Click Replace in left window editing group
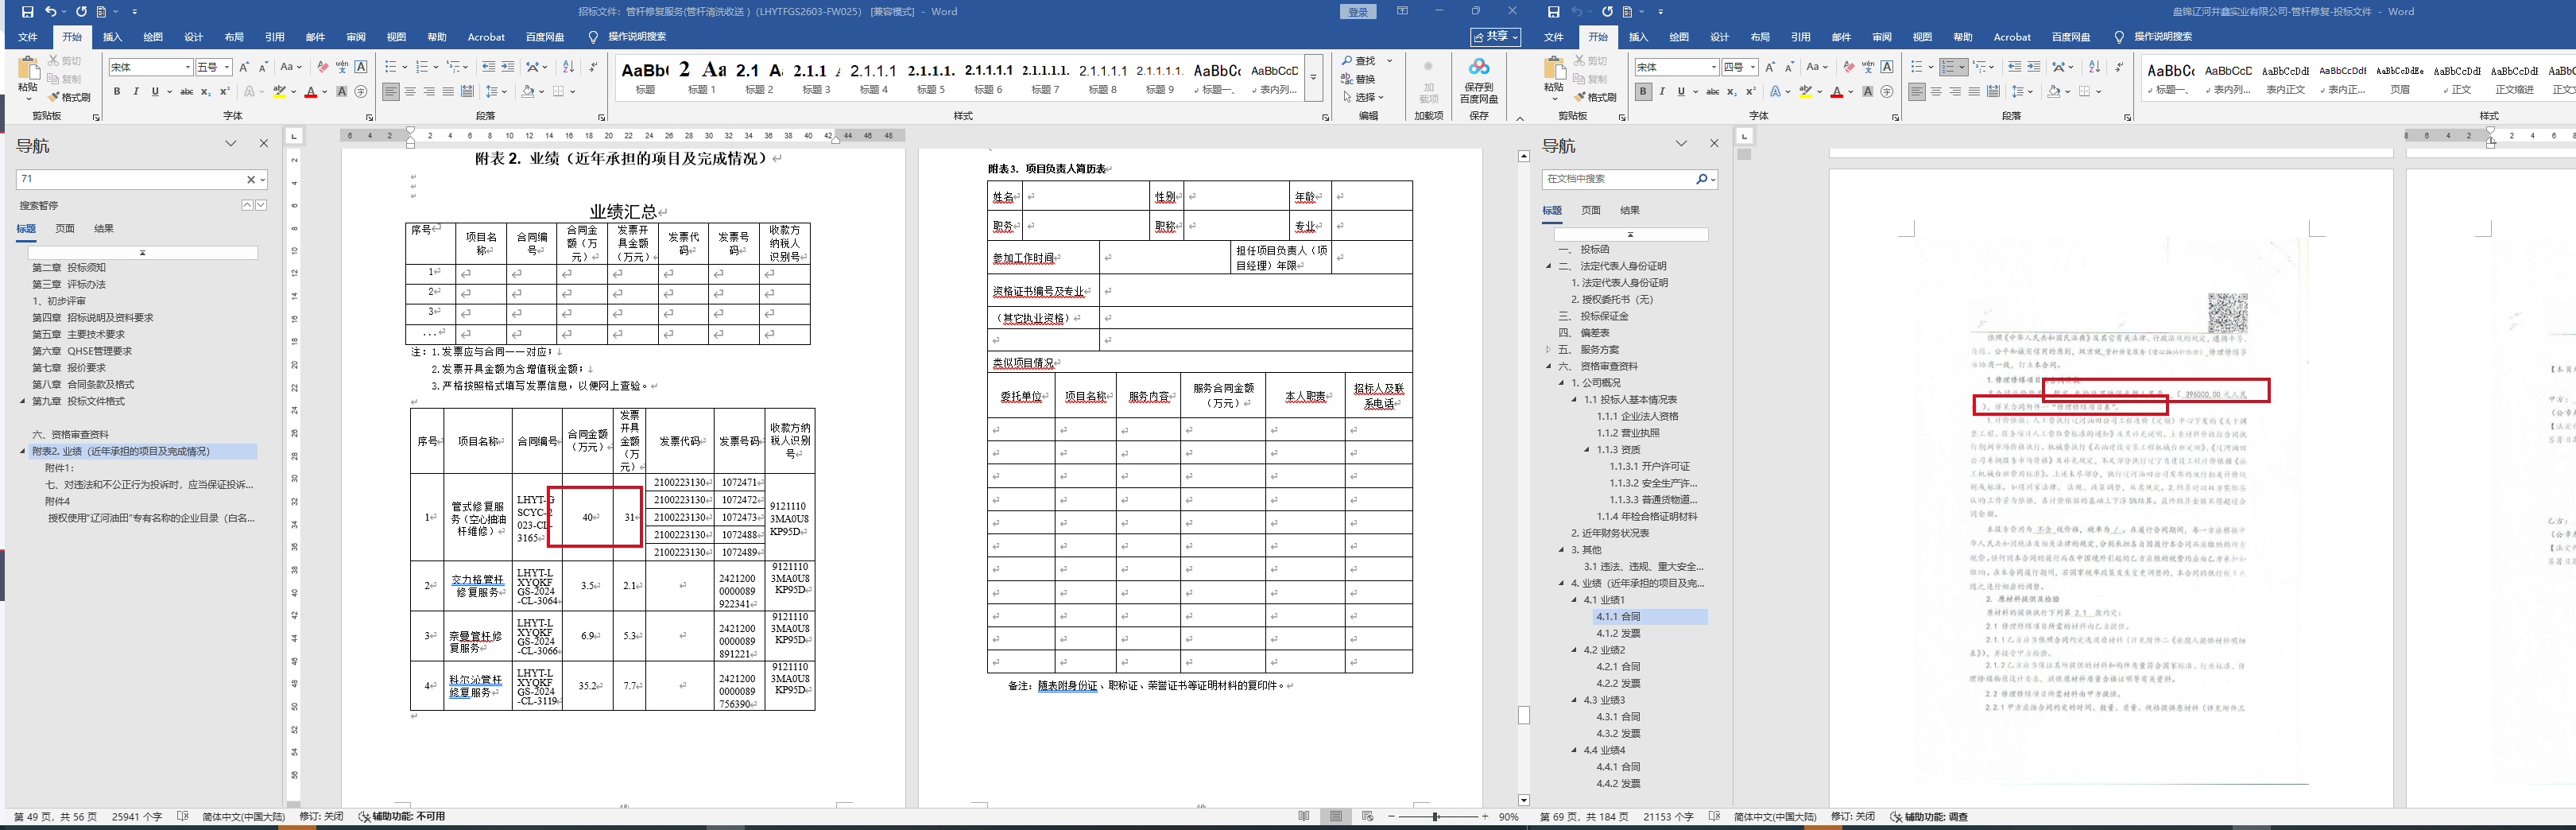The width and height of the screenshot is (2576, 830). pos(1359,79)
